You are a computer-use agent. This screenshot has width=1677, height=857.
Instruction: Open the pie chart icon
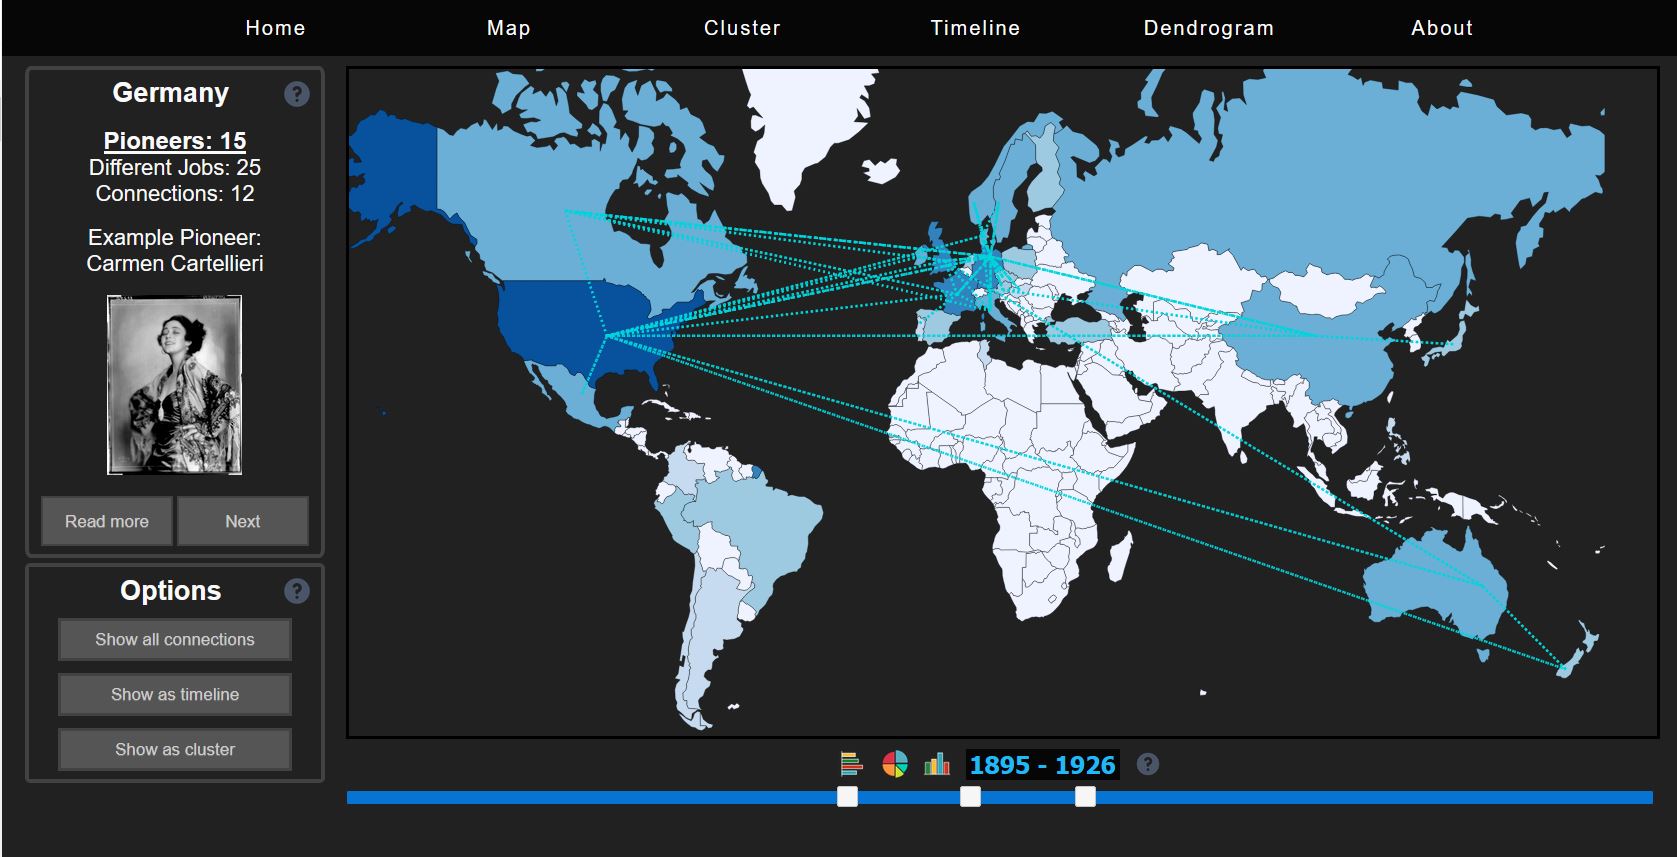(x=895, y=765)
